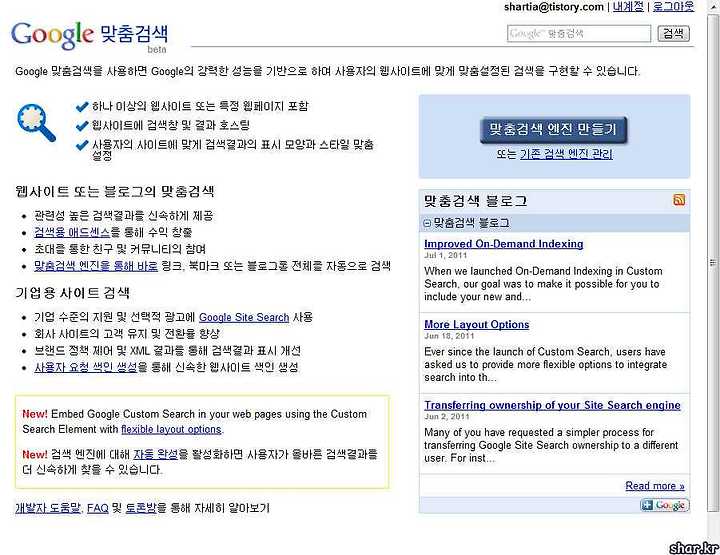Open Transferring ownership of your Site Search engine
This screenshot has width=720, height=555.
pyautogui.click(x=552, y=405)
